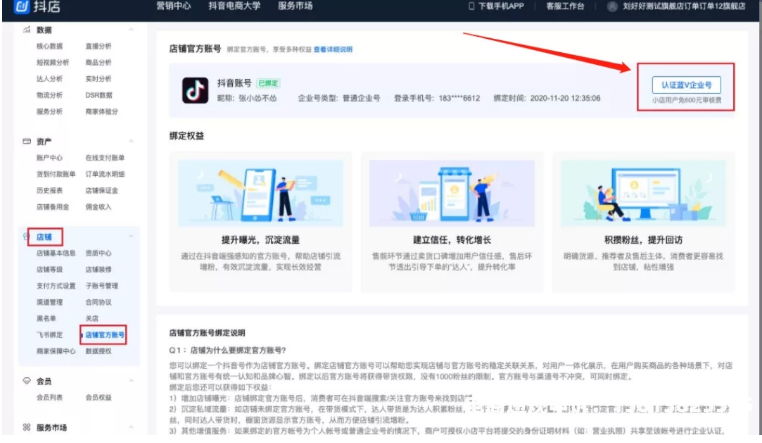Select 店铺官方账号 in the sidebar
The height and width of the screenshot is (443, 762).
tap(106, 335)
